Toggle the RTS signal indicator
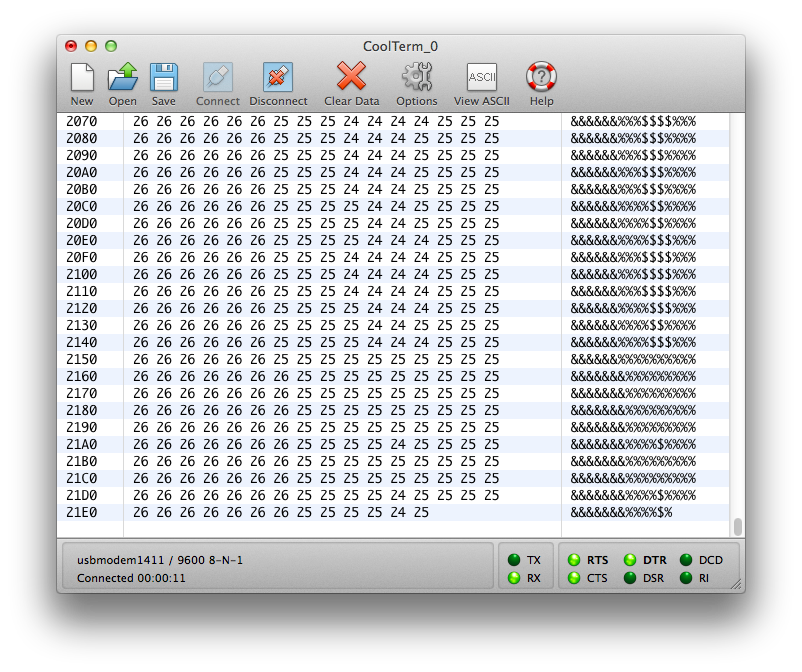 click(x=574, y=560)
